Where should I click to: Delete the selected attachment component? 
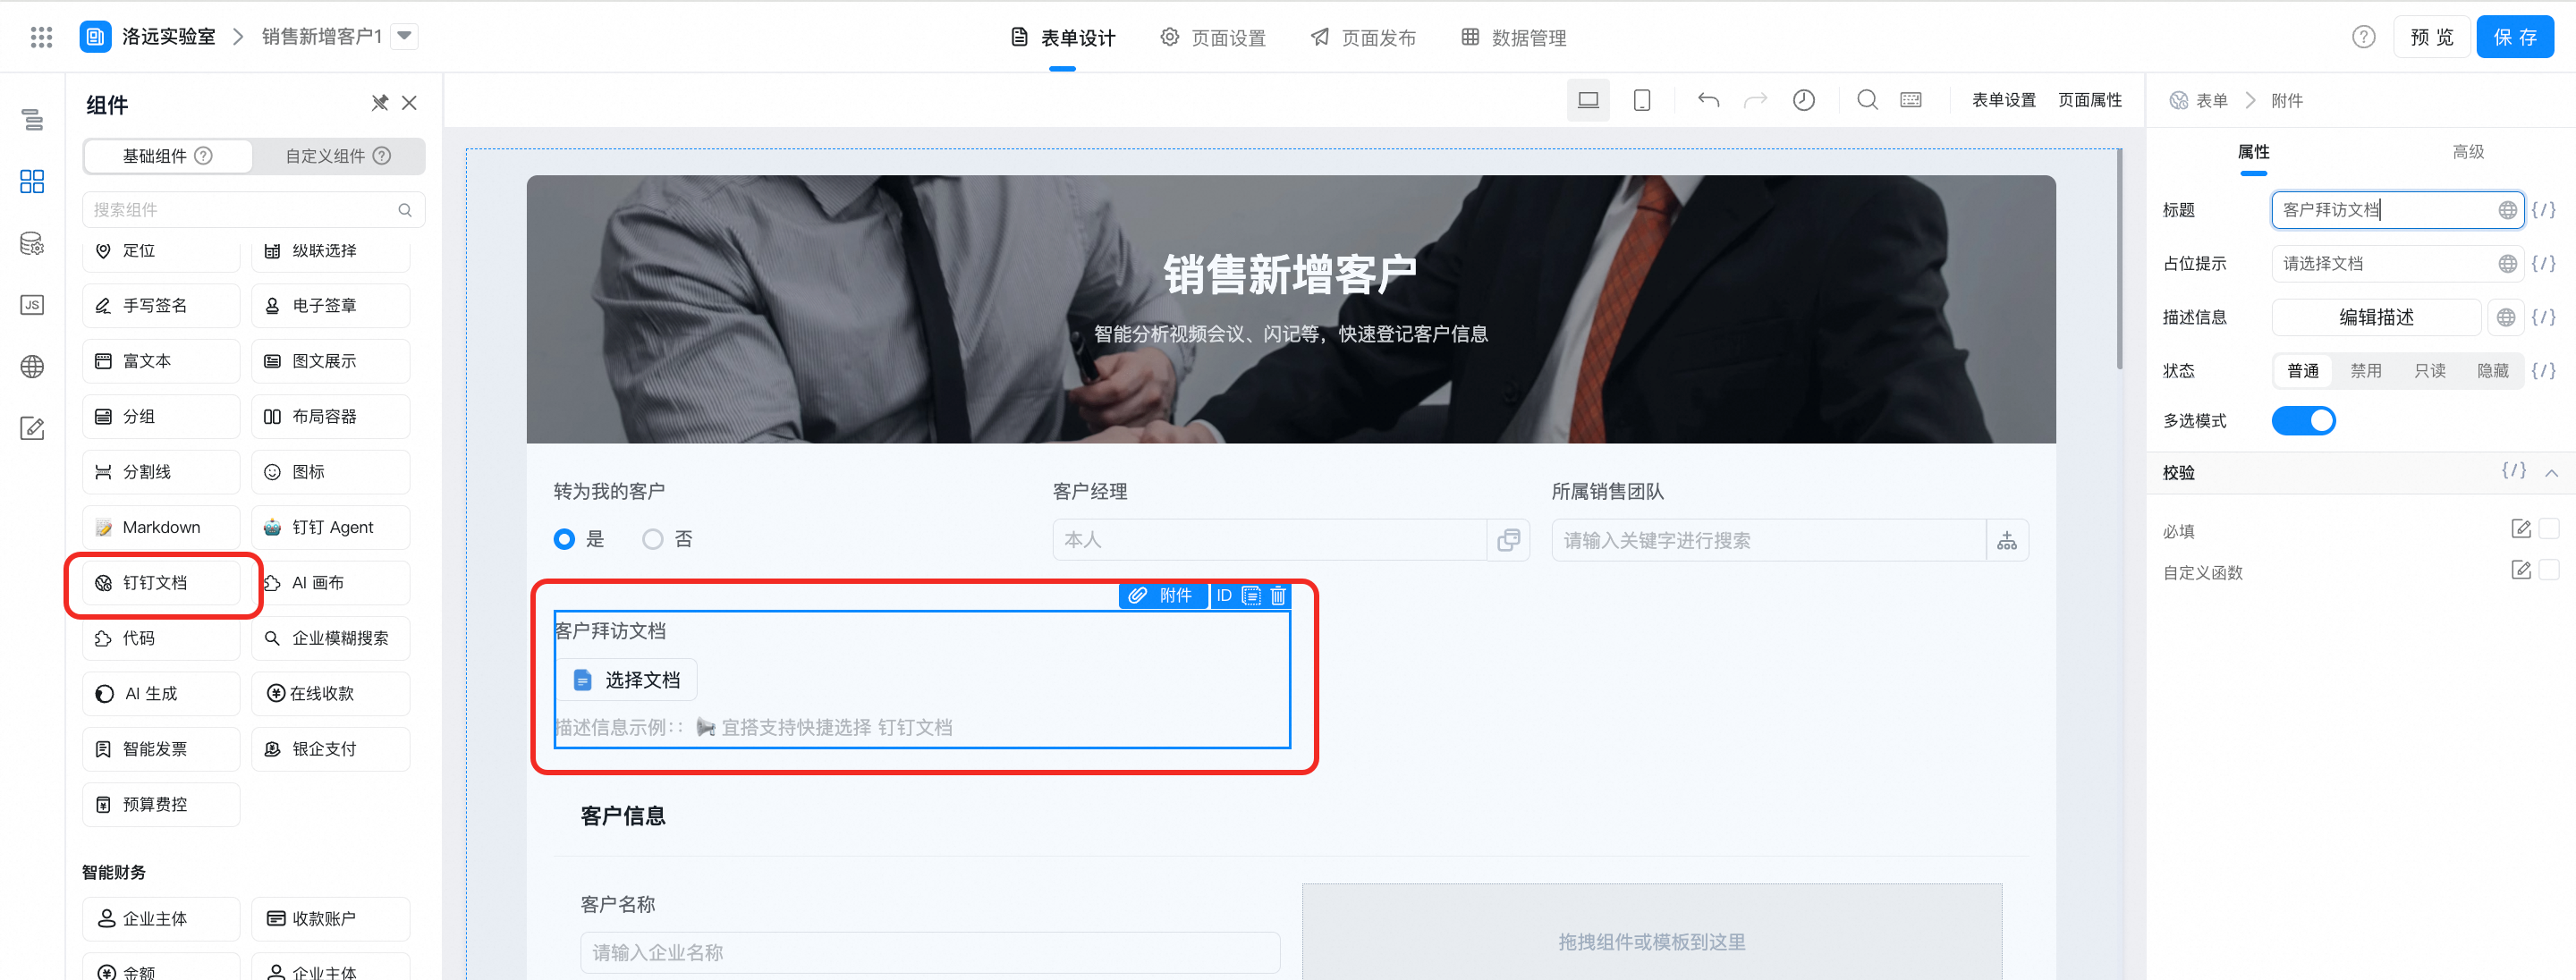[x=1278, y=596]
